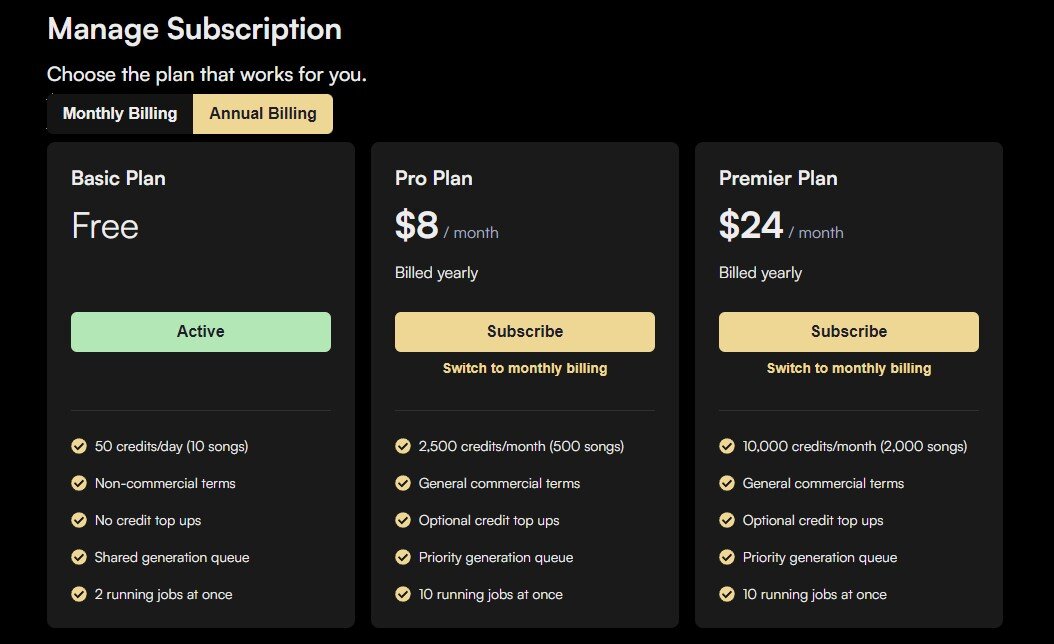Click checkmark icon beside 10,000 credits/month
This screenshot has width=1054, height=644.
click(x=727, y=446)
